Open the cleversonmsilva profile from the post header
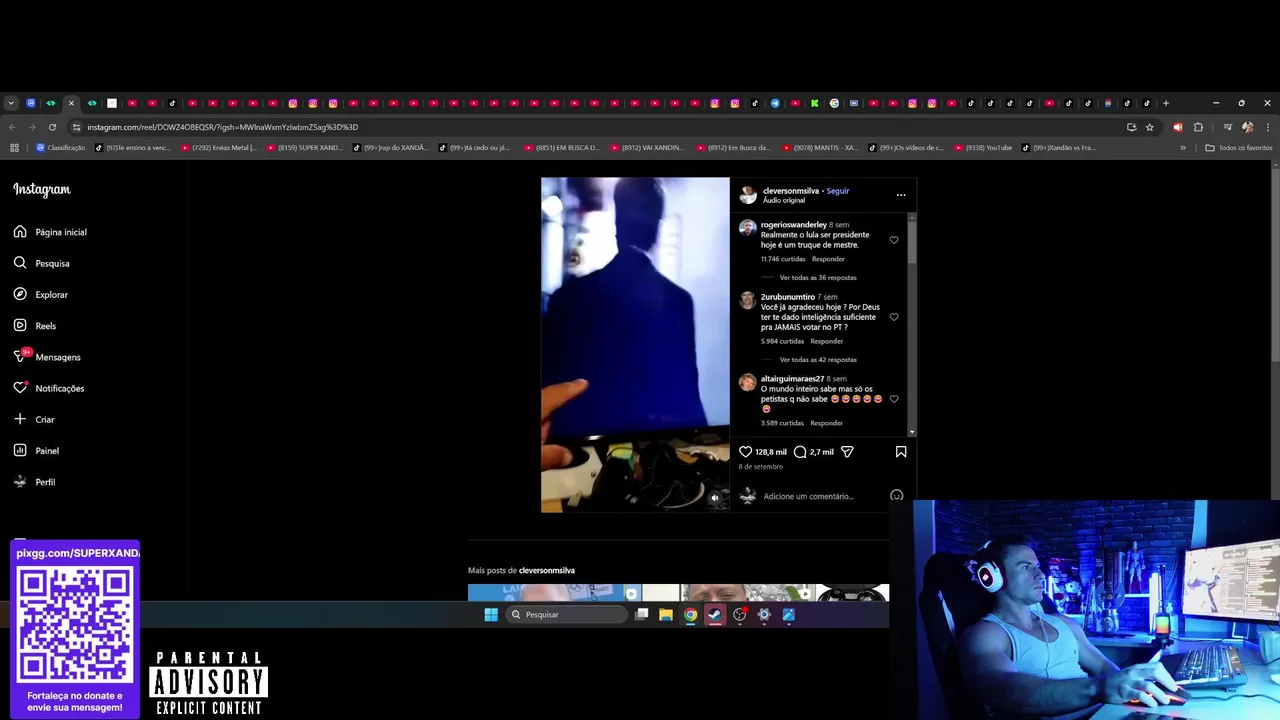The height and width of the screenshot is (720, 1280). point(791,191)
